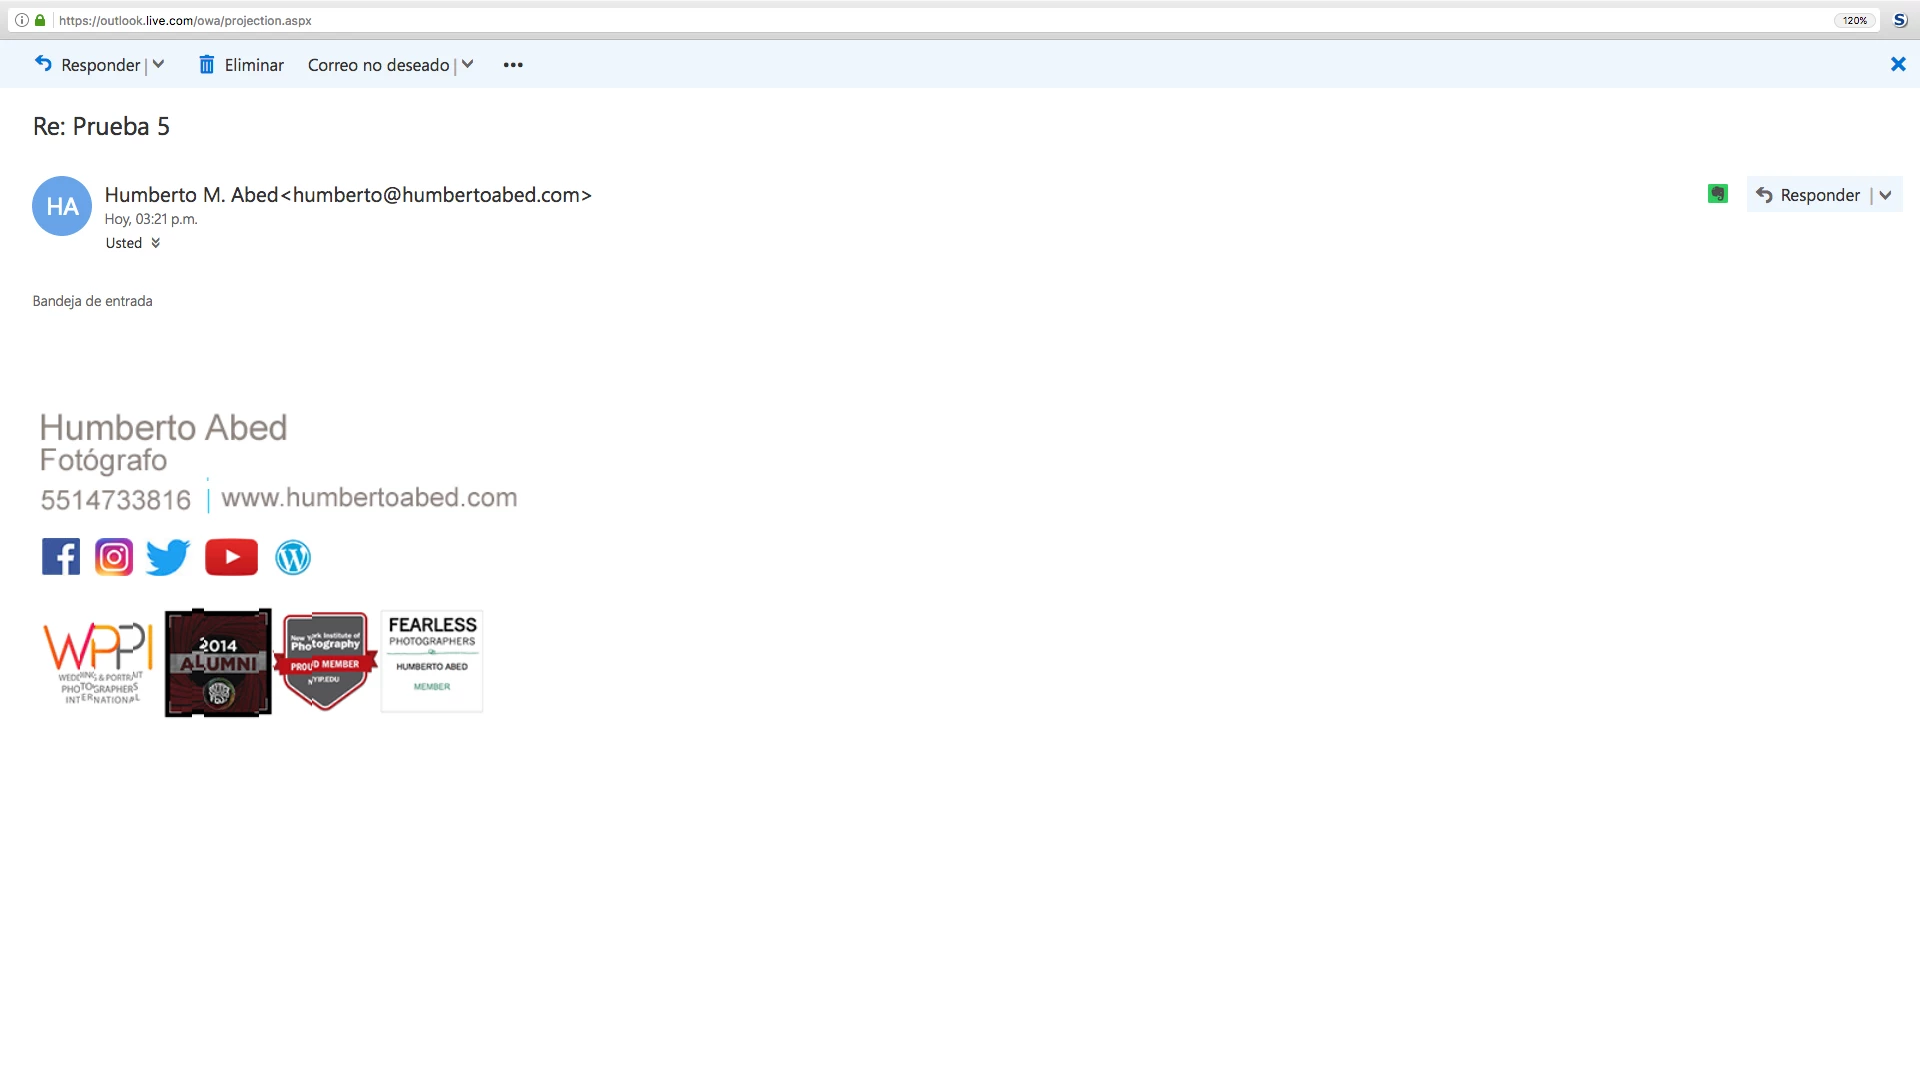Image resolution: width=1920 pixels, height=1080 pixels.
Task: Click the trash Eliminar icon
Action: (x=207, y=65)
